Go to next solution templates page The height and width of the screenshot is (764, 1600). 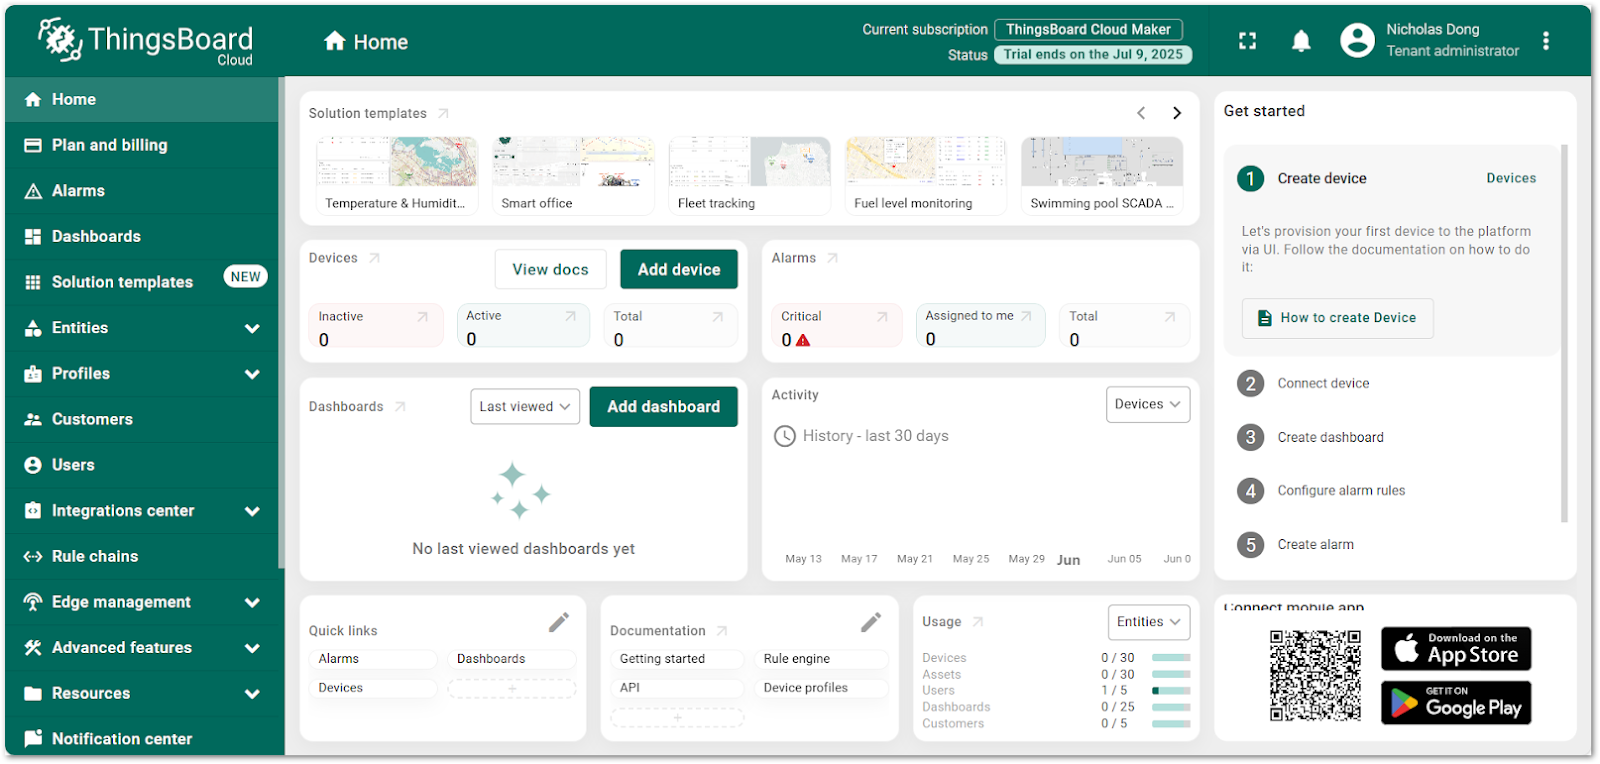pos(1177,113)
